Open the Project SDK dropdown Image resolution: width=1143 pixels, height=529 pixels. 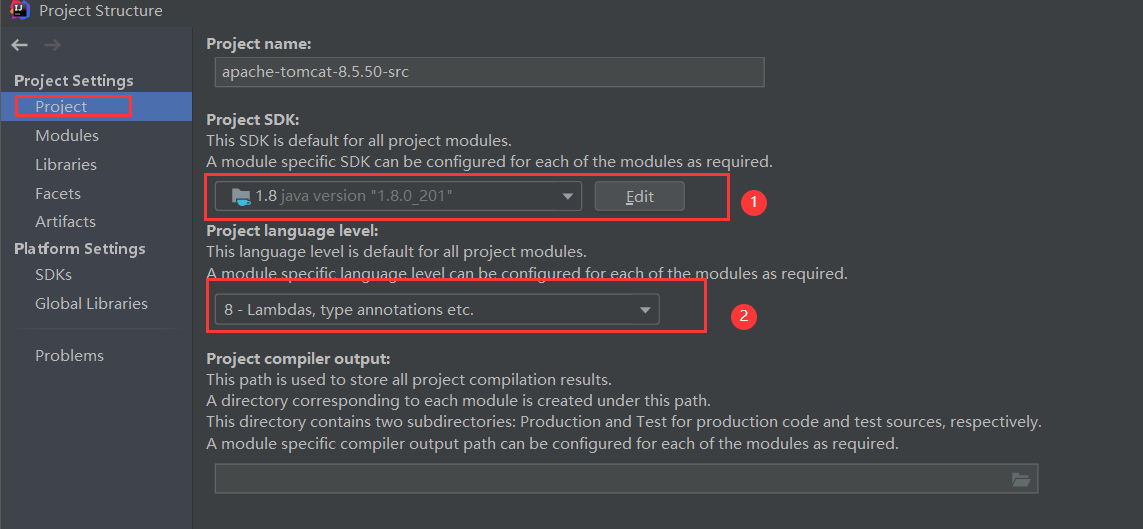click(398, 196)
